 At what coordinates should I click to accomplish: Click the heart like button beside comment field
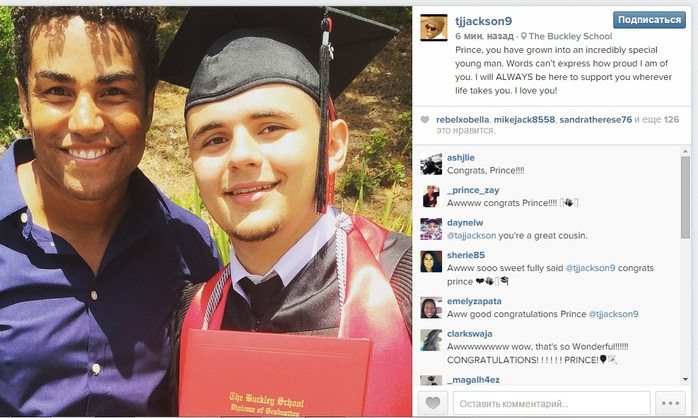[433, 403]
